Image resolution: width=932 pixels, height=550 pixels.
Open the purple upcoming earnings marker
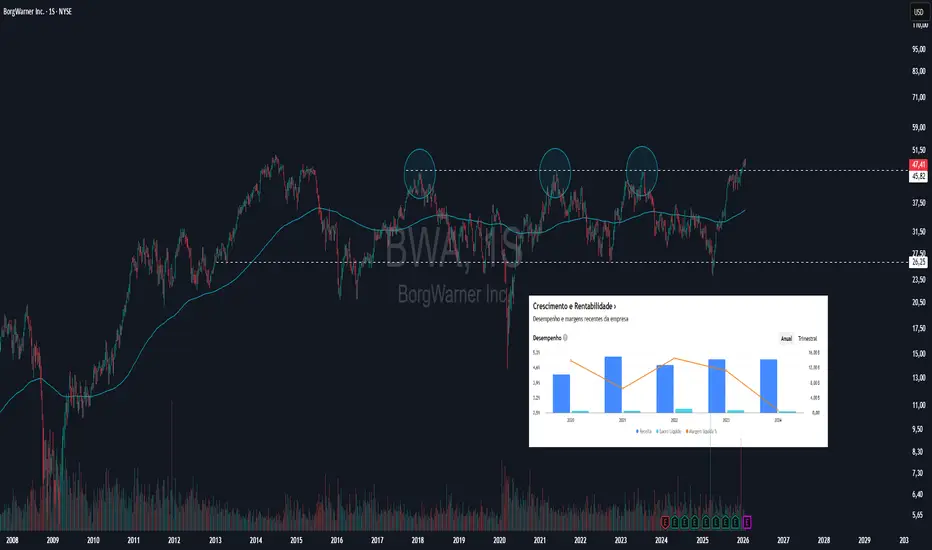[x=747, y=522]
